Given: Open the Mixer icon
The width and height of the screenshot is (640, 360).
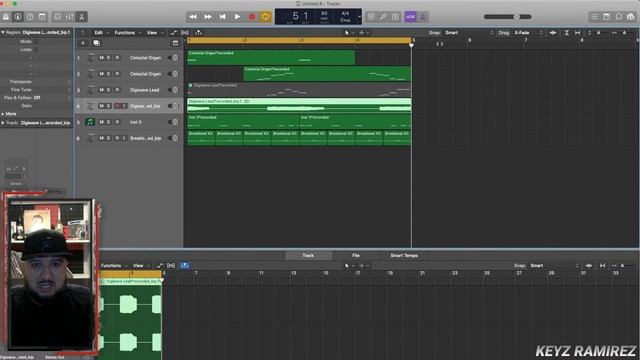Looking at the screenshot, I should (70, 17).
